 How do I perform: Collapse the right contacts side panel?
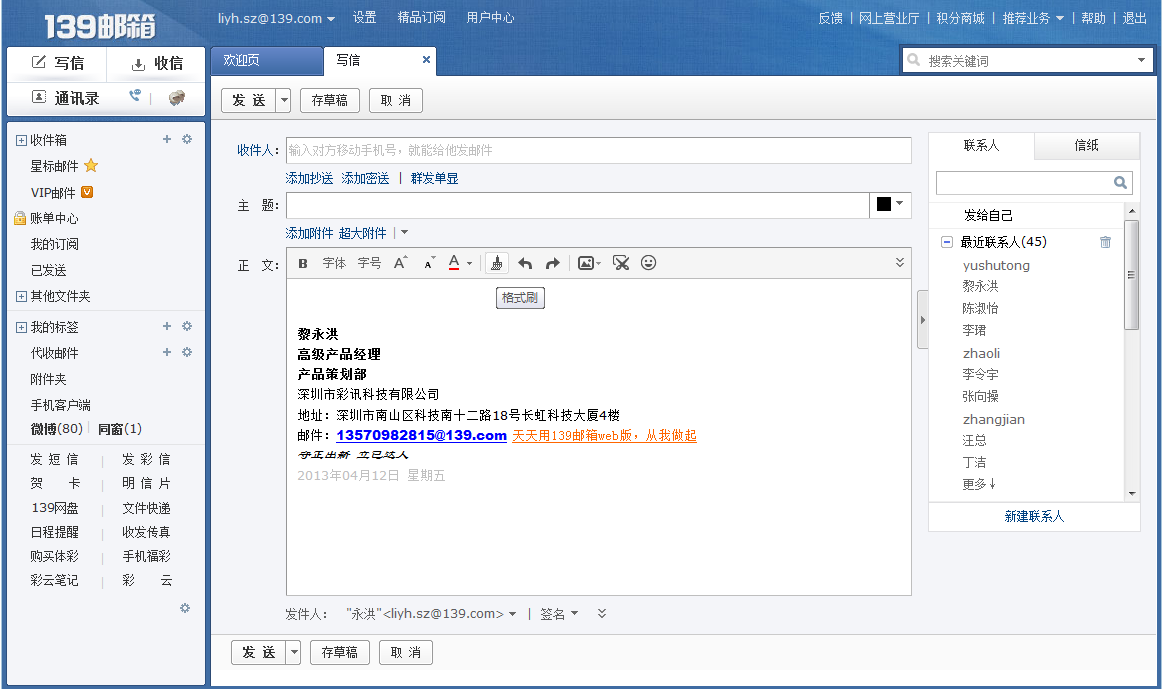(922, 319)
